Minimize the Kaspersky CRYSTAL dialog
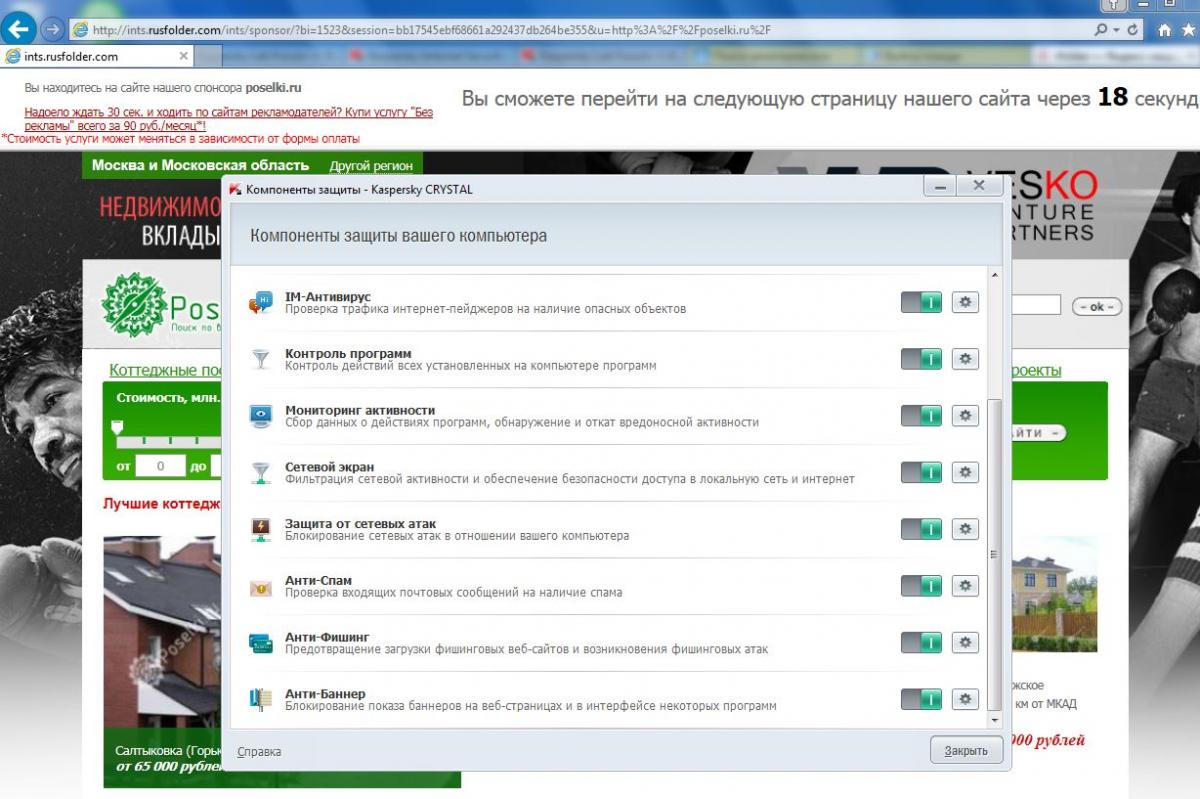 tap(939, 187)
